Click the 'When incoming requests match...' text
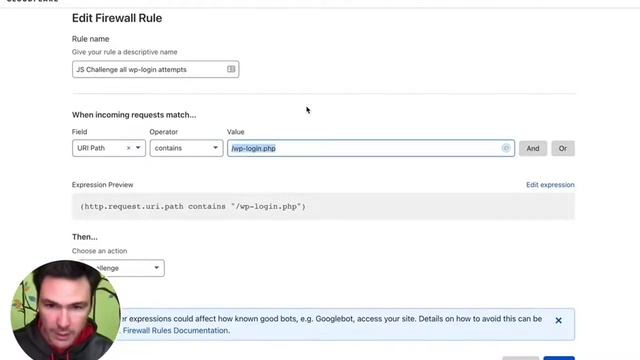640x360 pixels. click(x=134, y=115)
